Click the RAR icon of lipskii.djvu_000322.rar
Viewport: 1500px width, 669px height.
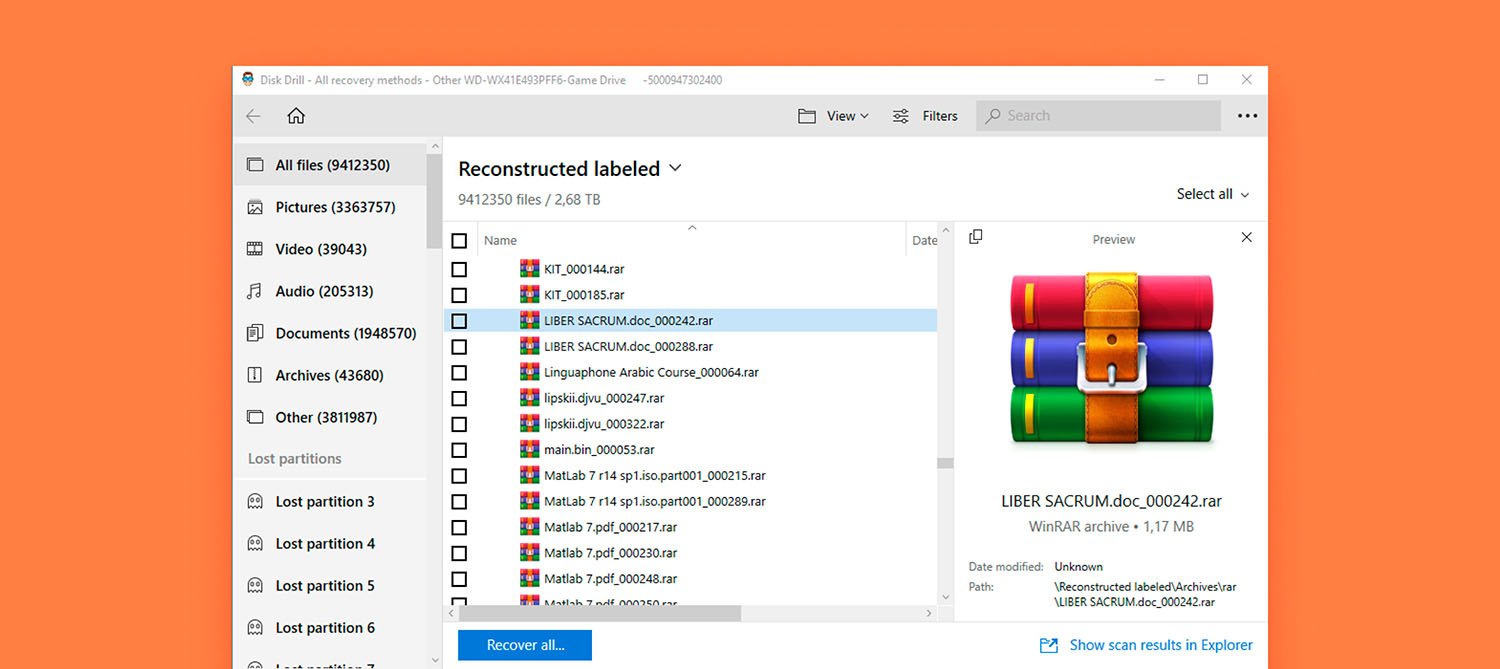pos(529,424)
